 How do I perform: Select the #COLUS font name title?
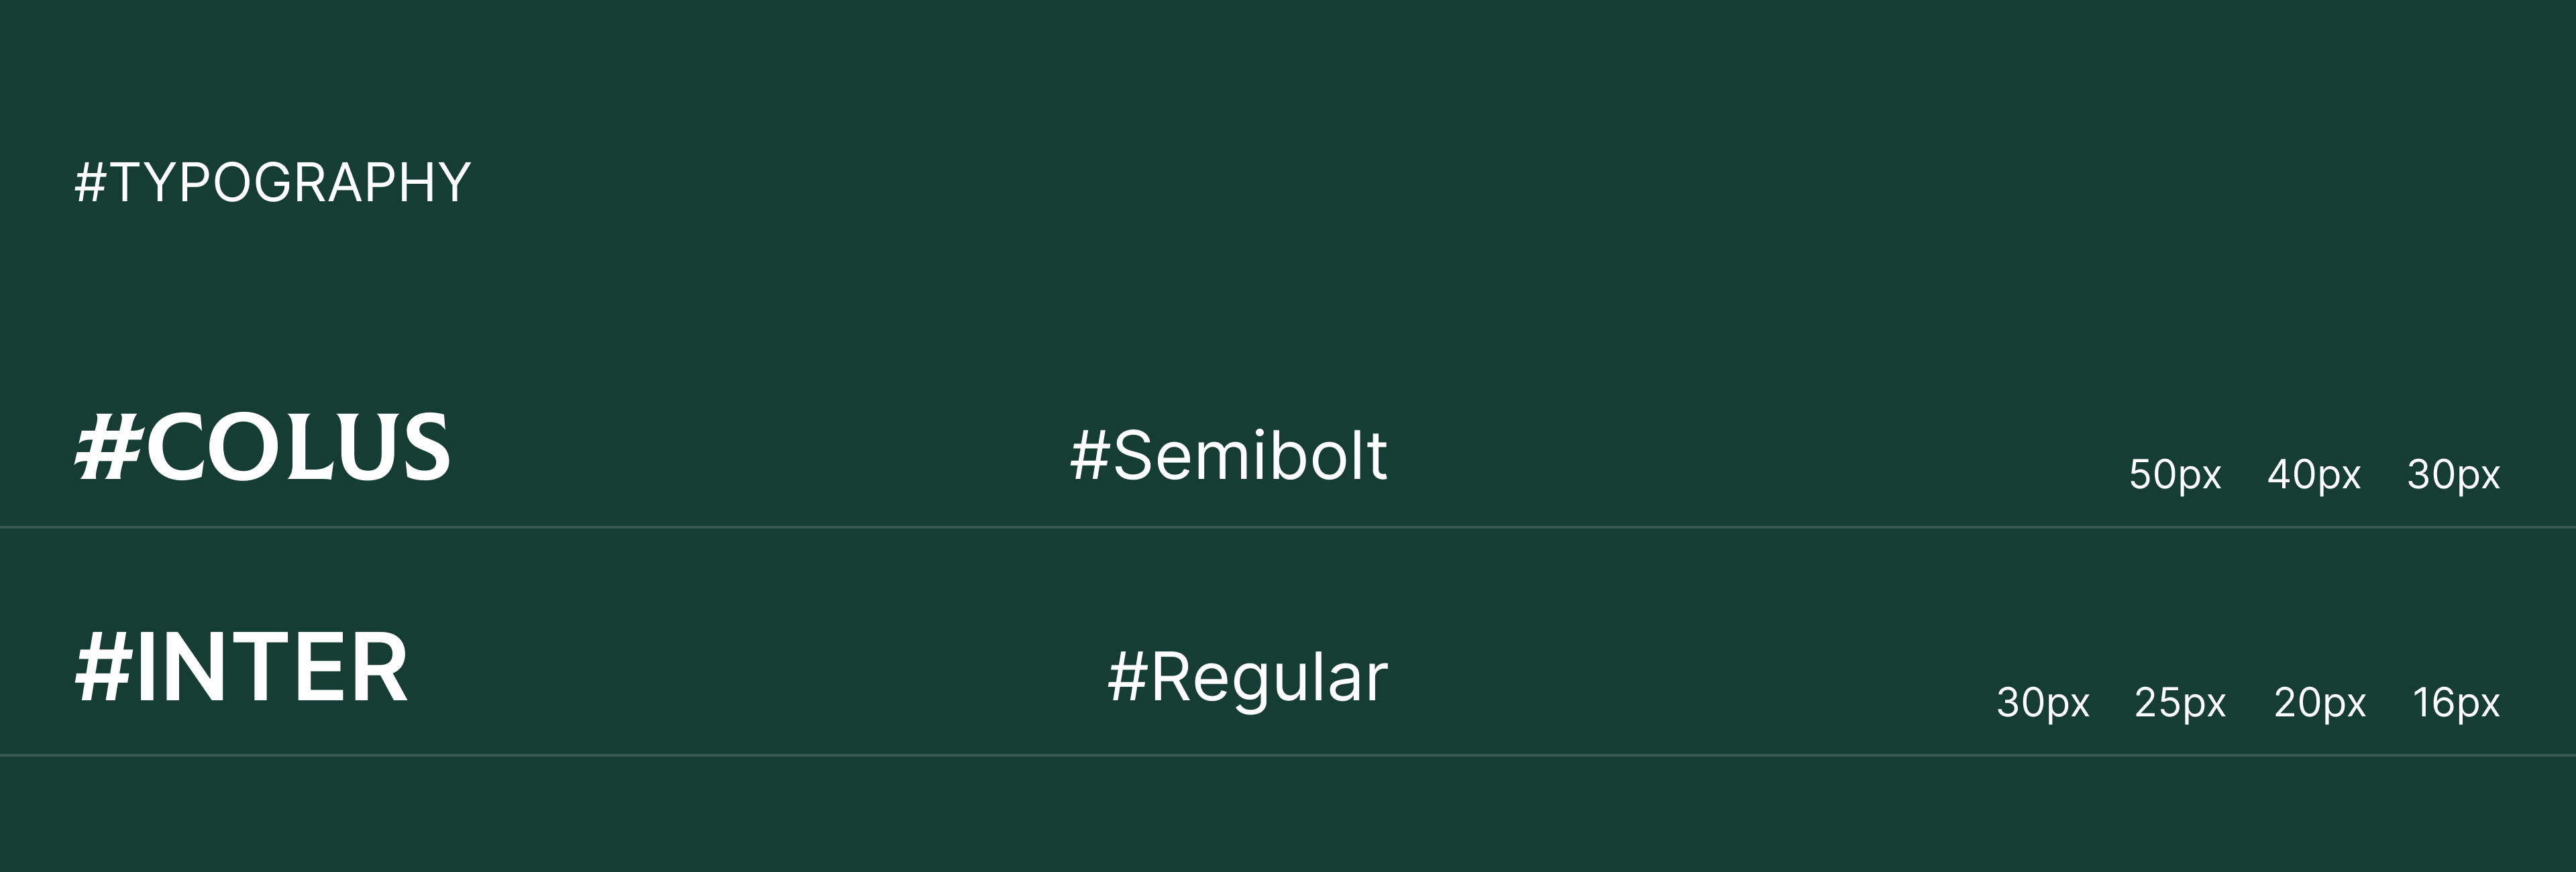(263, 447)
